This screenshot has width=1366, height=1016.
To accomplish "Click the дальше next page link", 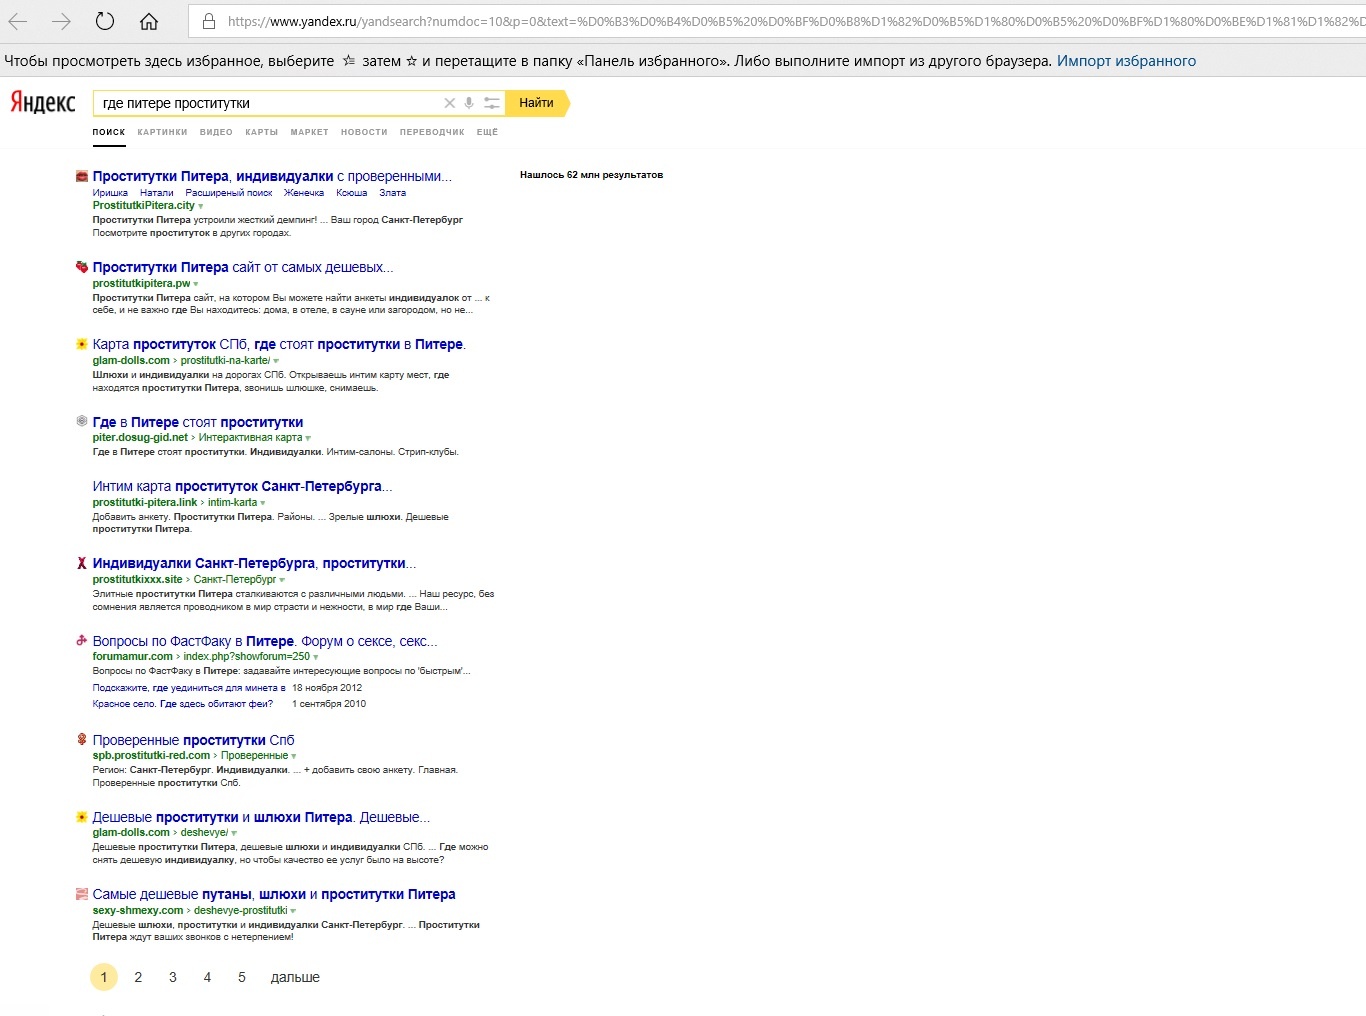I will point(295,977).
